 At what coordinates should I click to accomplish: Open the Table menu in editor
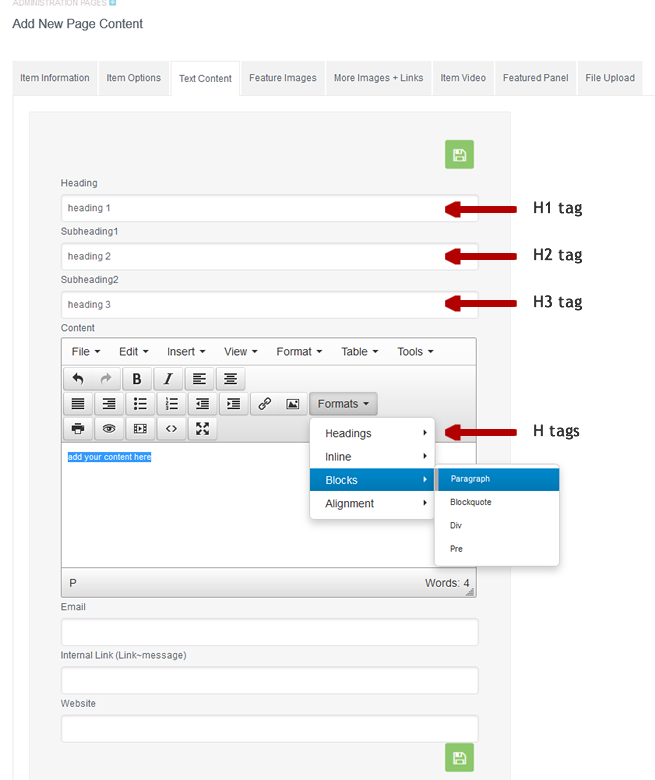(x=359, y=352)
